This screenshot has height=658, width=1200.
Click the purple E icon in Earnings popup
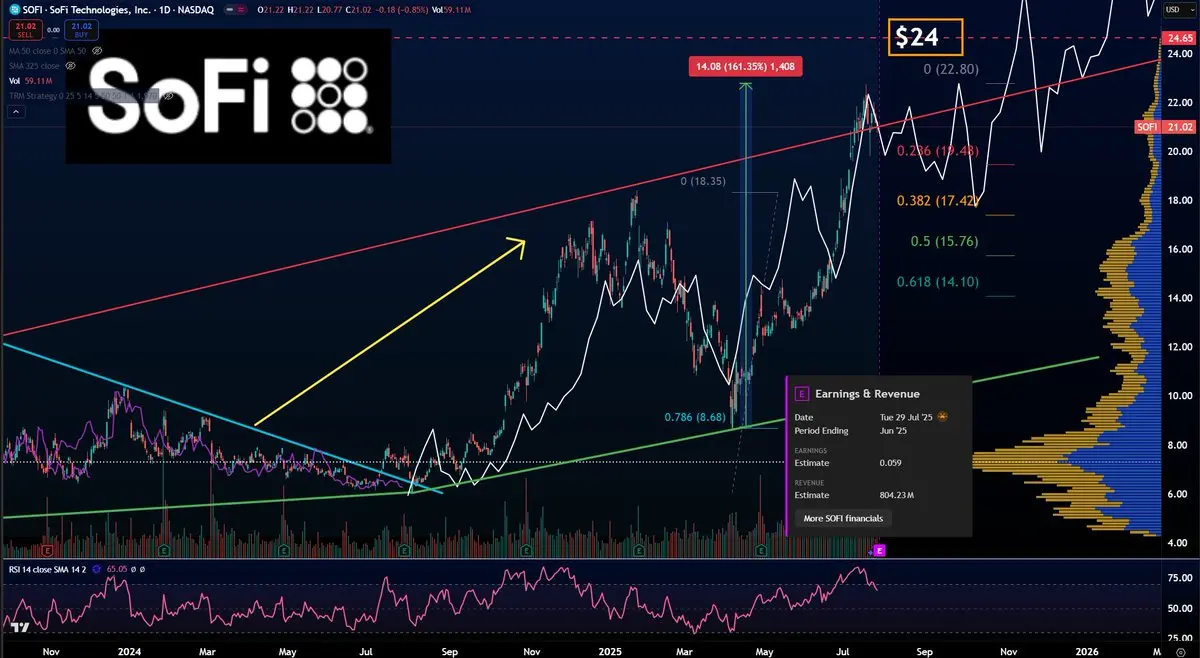(x=801, y=394)
